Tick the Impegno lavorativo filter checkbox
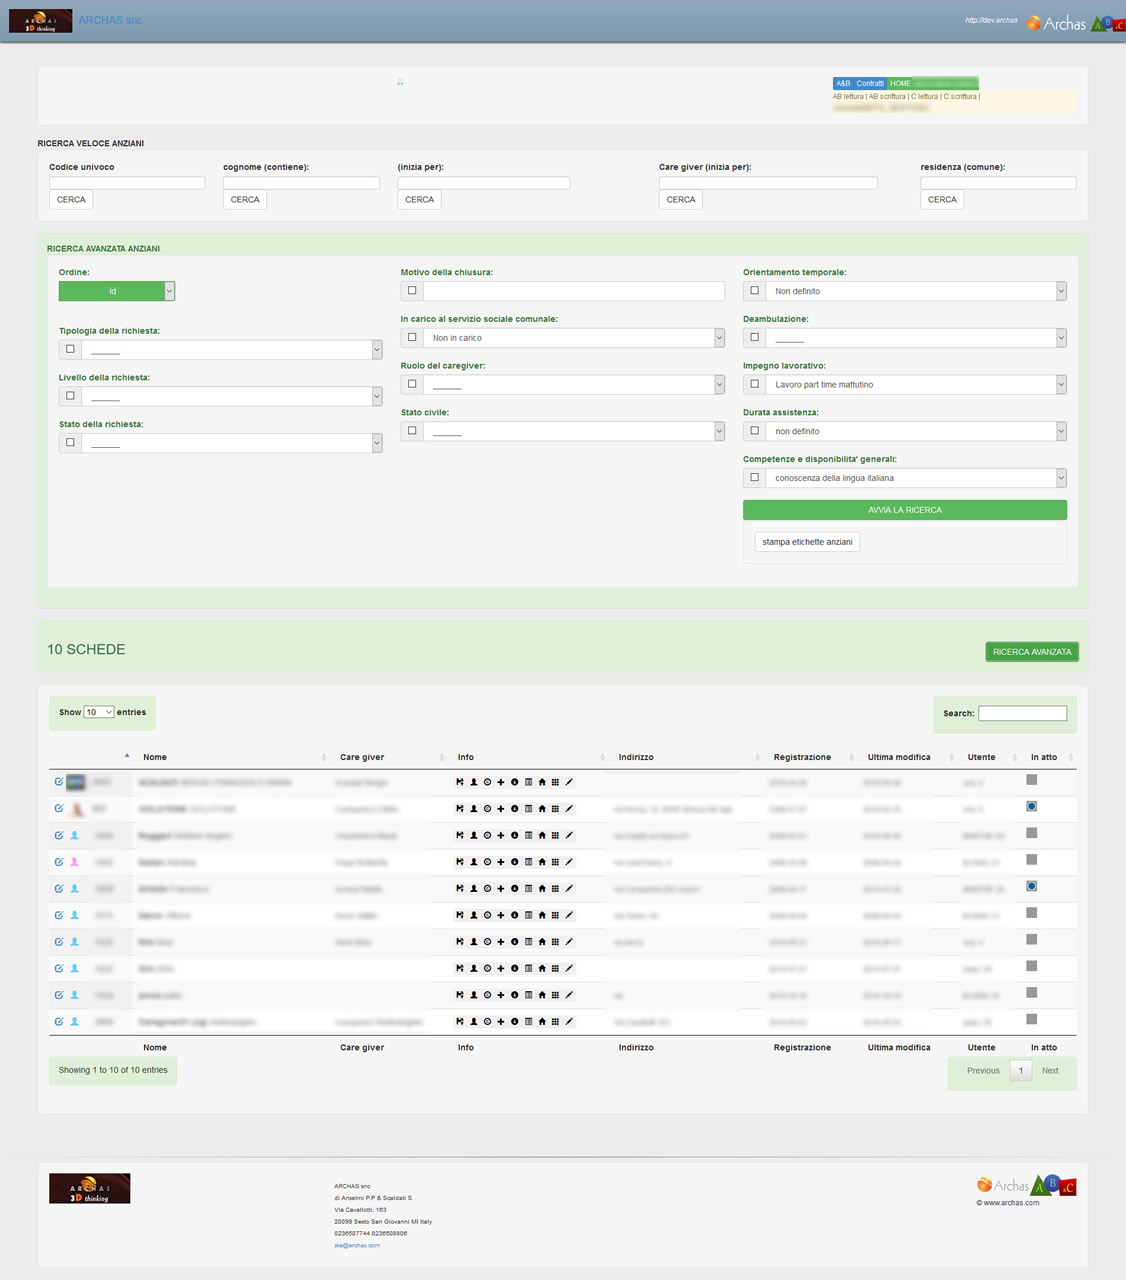The image size is (1126, 1280). click(755, 384)
